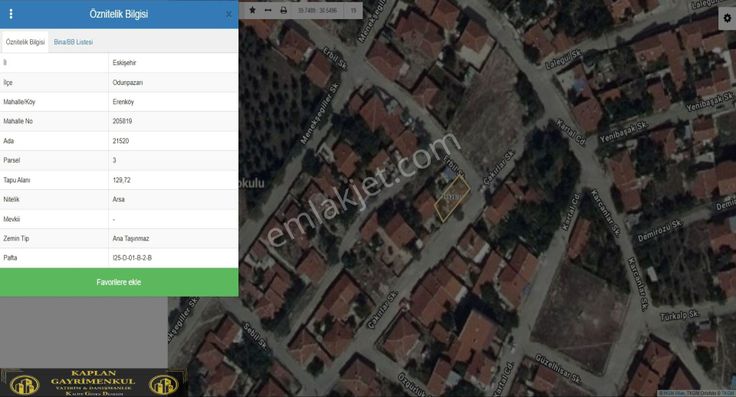Image resolution: width=736 pixels, height=397 pixels.
Task: Click the Pafta value I25-D-01-B-2-B
Action: pos(132,258)
